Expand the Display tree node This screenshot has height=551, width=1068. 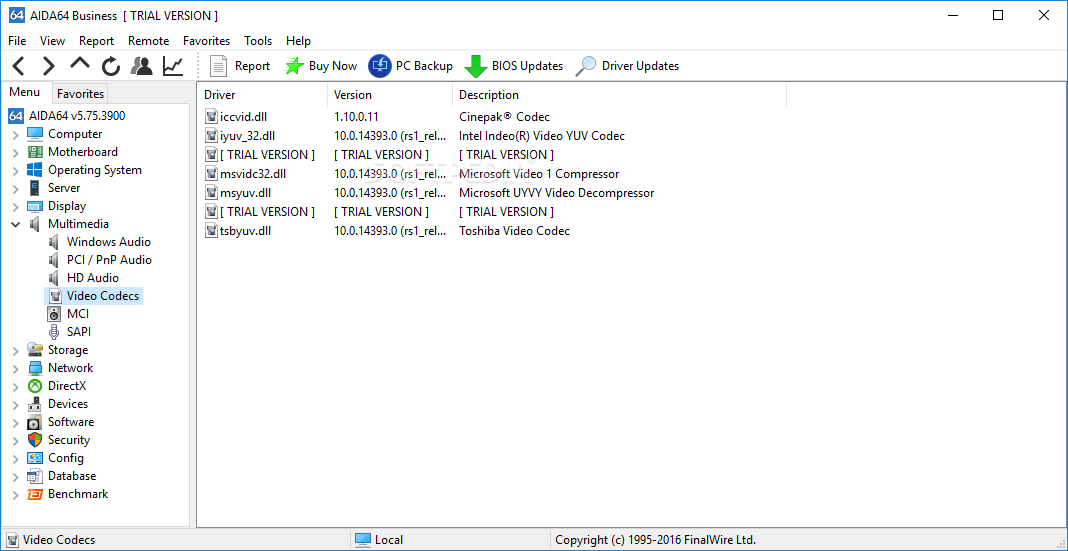16,206
